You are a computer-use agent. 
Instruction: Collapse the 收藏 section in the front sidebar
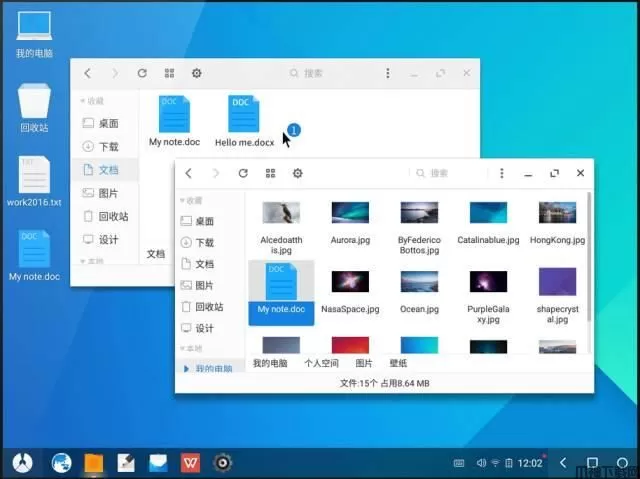pyautogui.click(x=190, y=200)
